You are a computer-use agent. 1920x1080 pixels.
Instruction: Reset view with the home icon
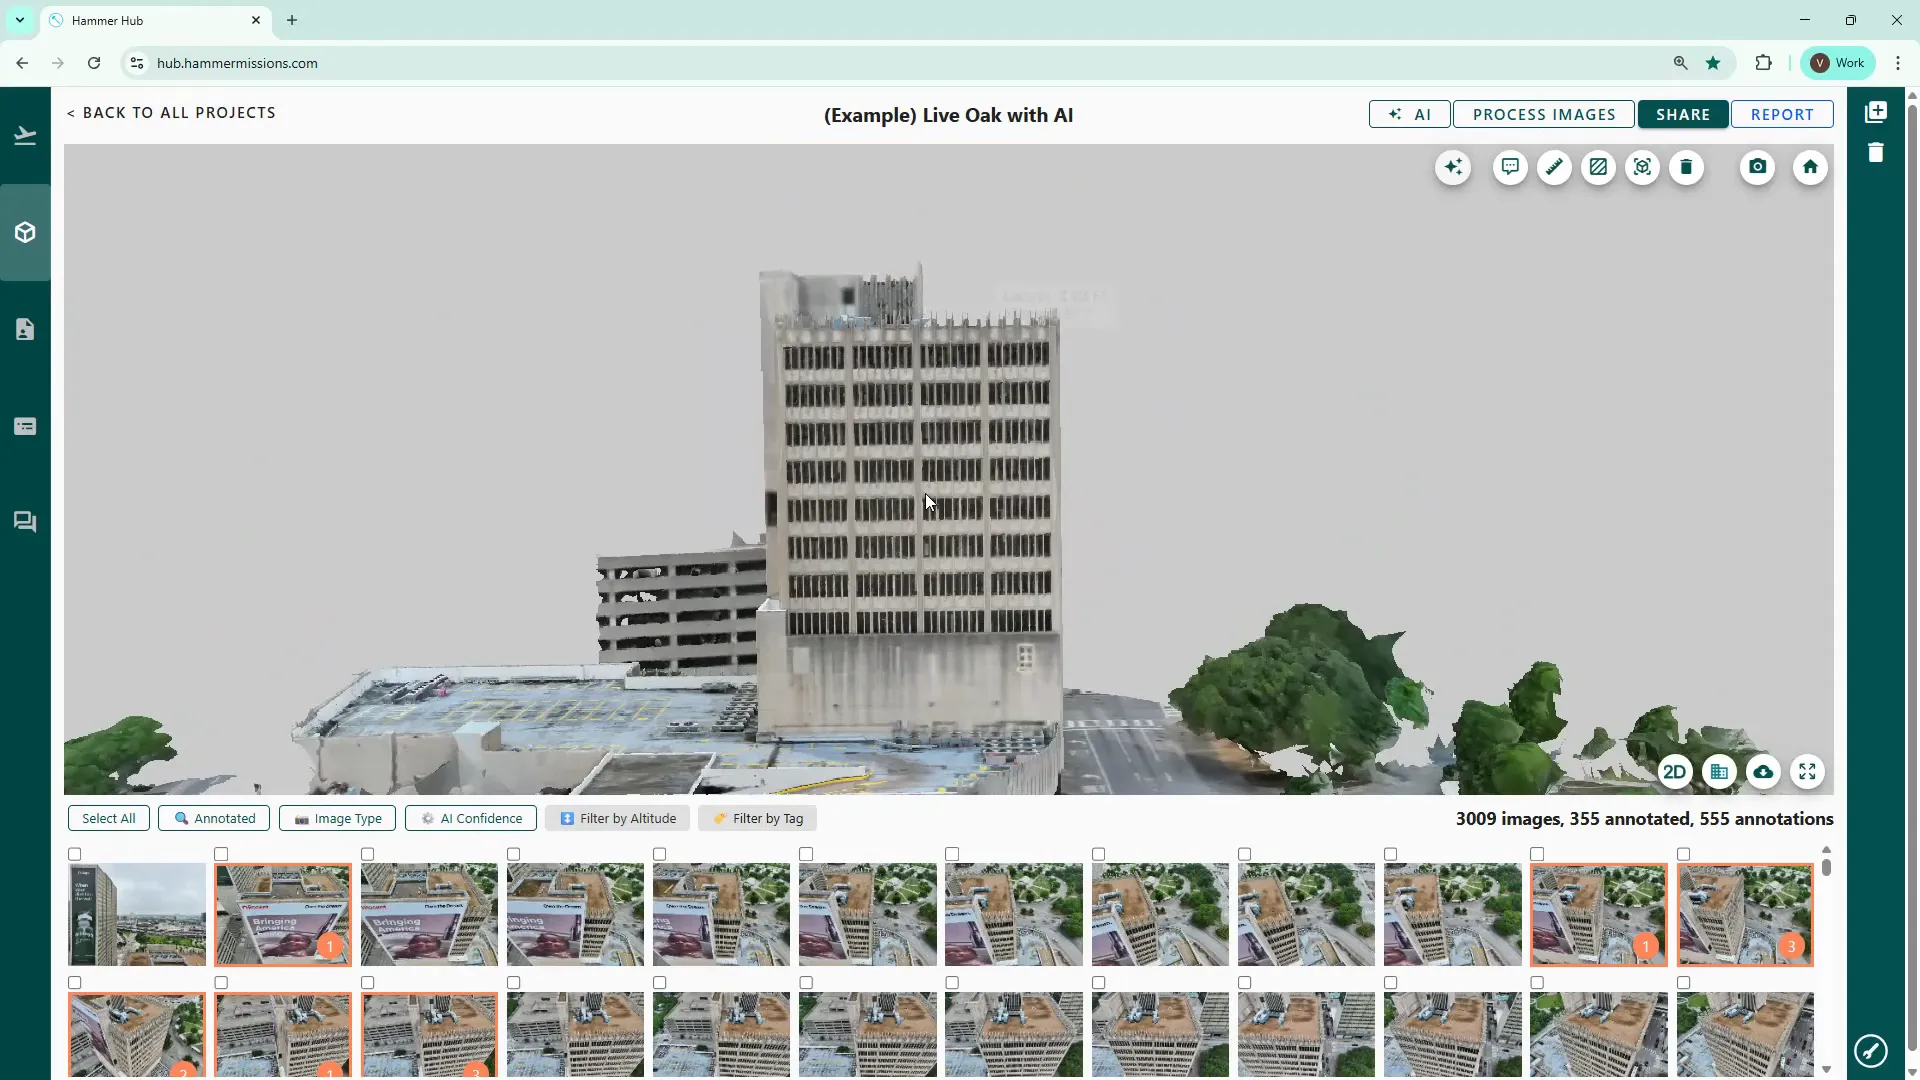click(x=1810, y=167)
